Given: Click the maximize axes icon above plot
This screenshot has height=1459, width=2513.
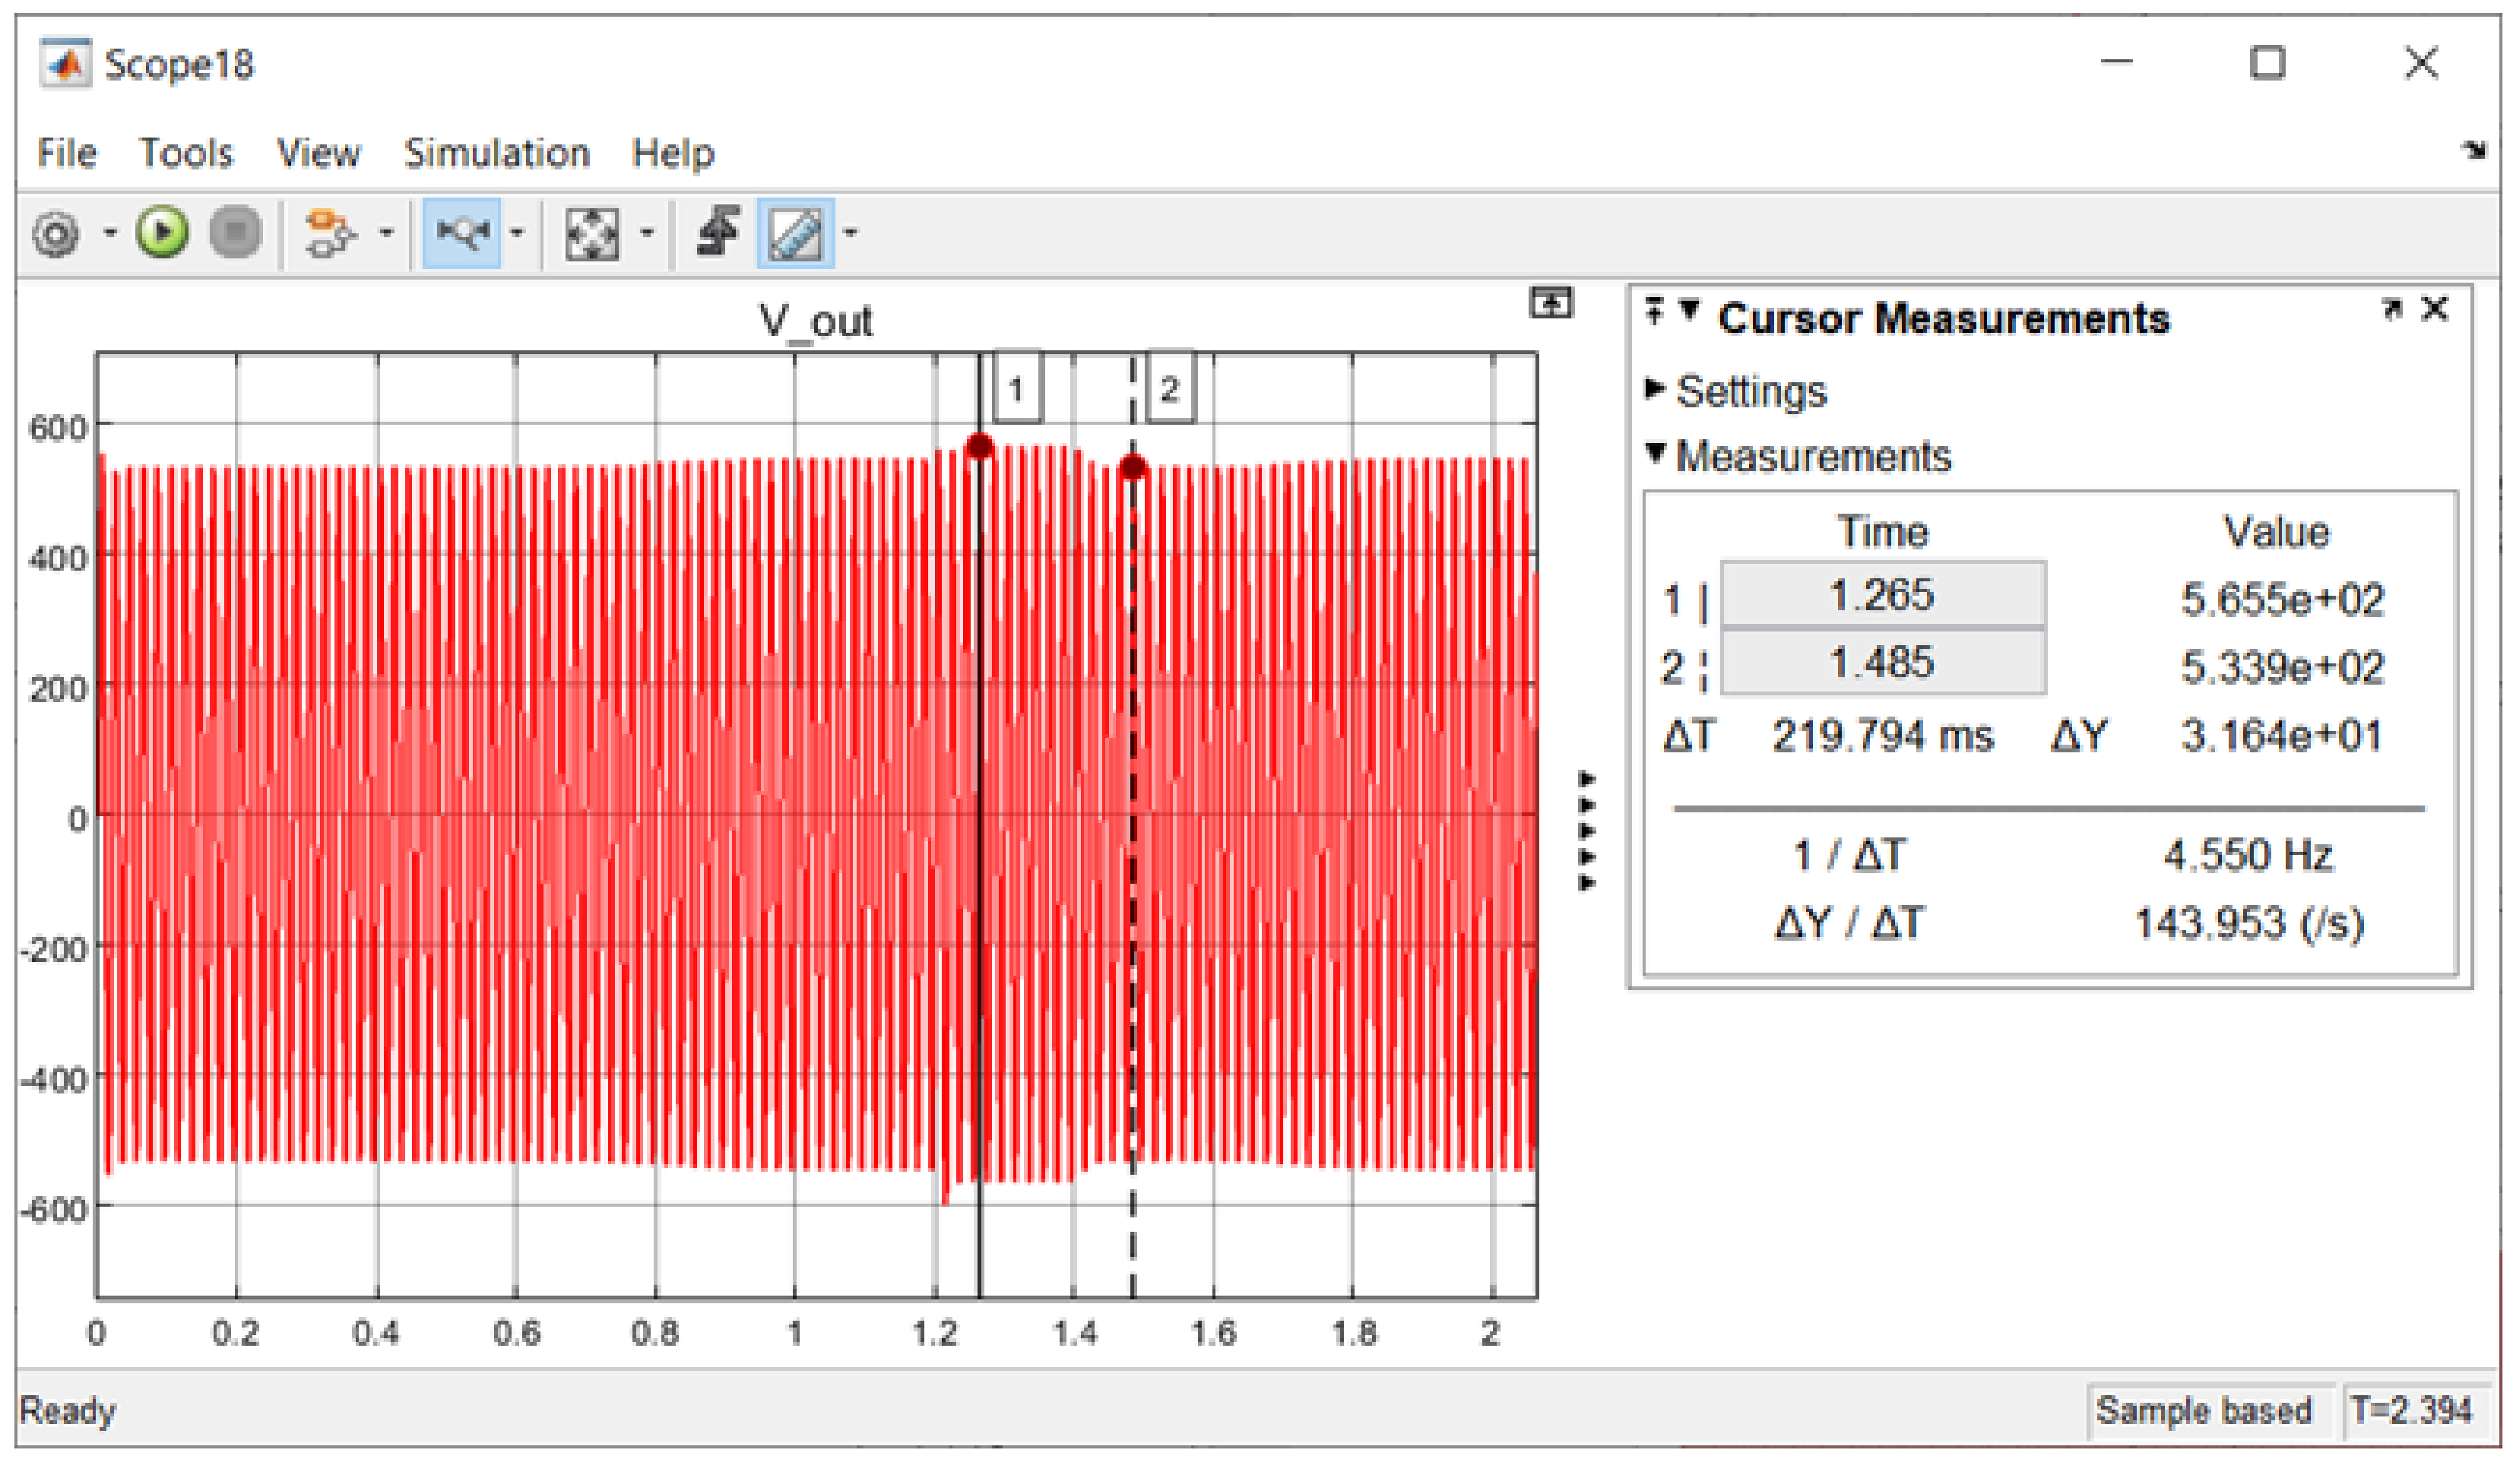Looking at the screenshot, I should [x=1550, y=302].
